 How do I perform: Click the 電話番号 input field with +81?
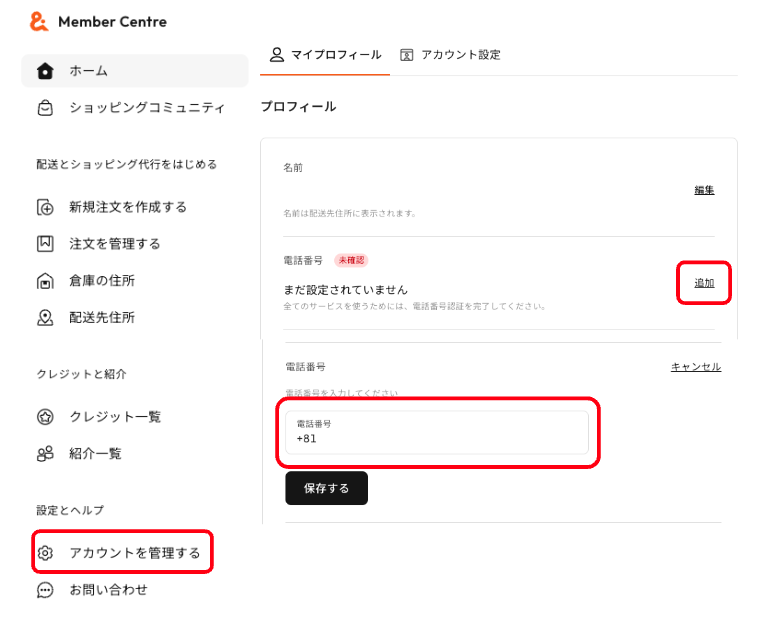click(437, 432)
